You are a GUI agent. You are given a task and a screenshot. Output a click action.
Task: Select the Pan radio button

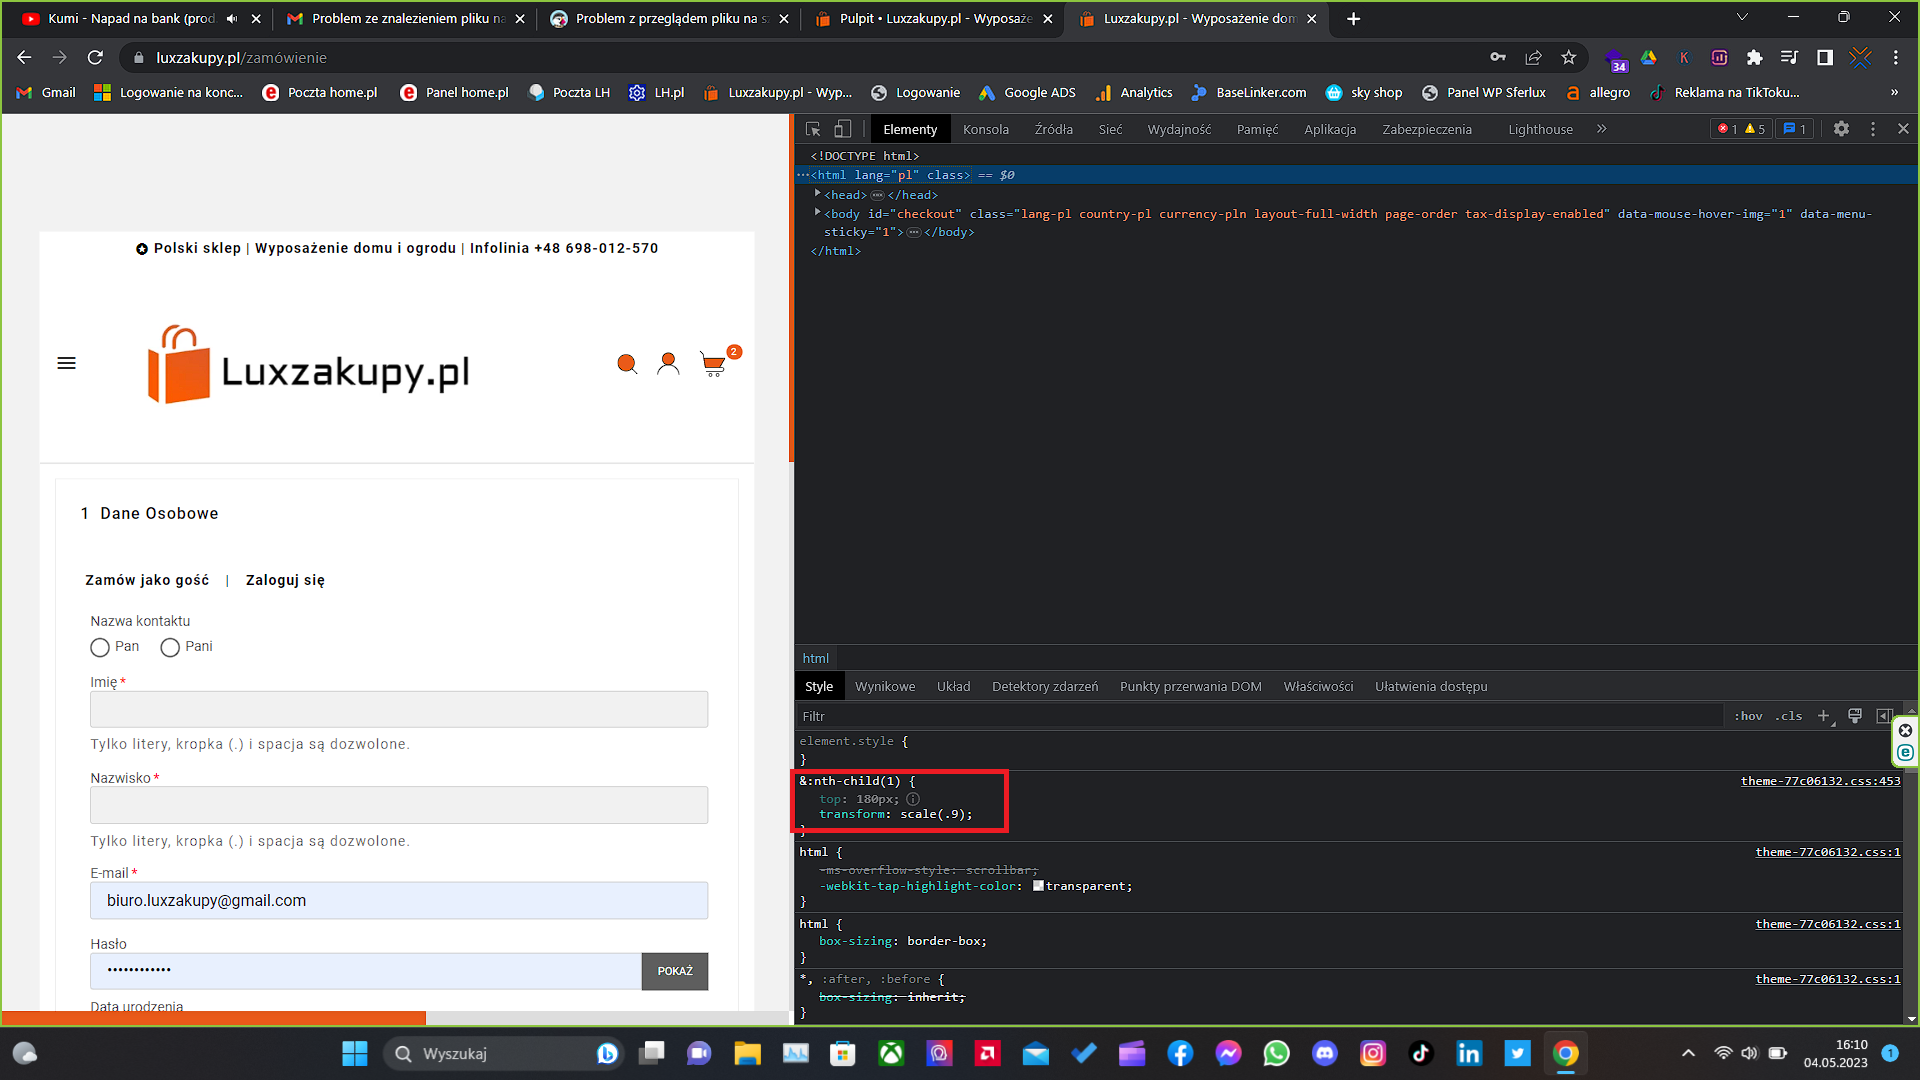pyautogui.click(x=100, y=647)
